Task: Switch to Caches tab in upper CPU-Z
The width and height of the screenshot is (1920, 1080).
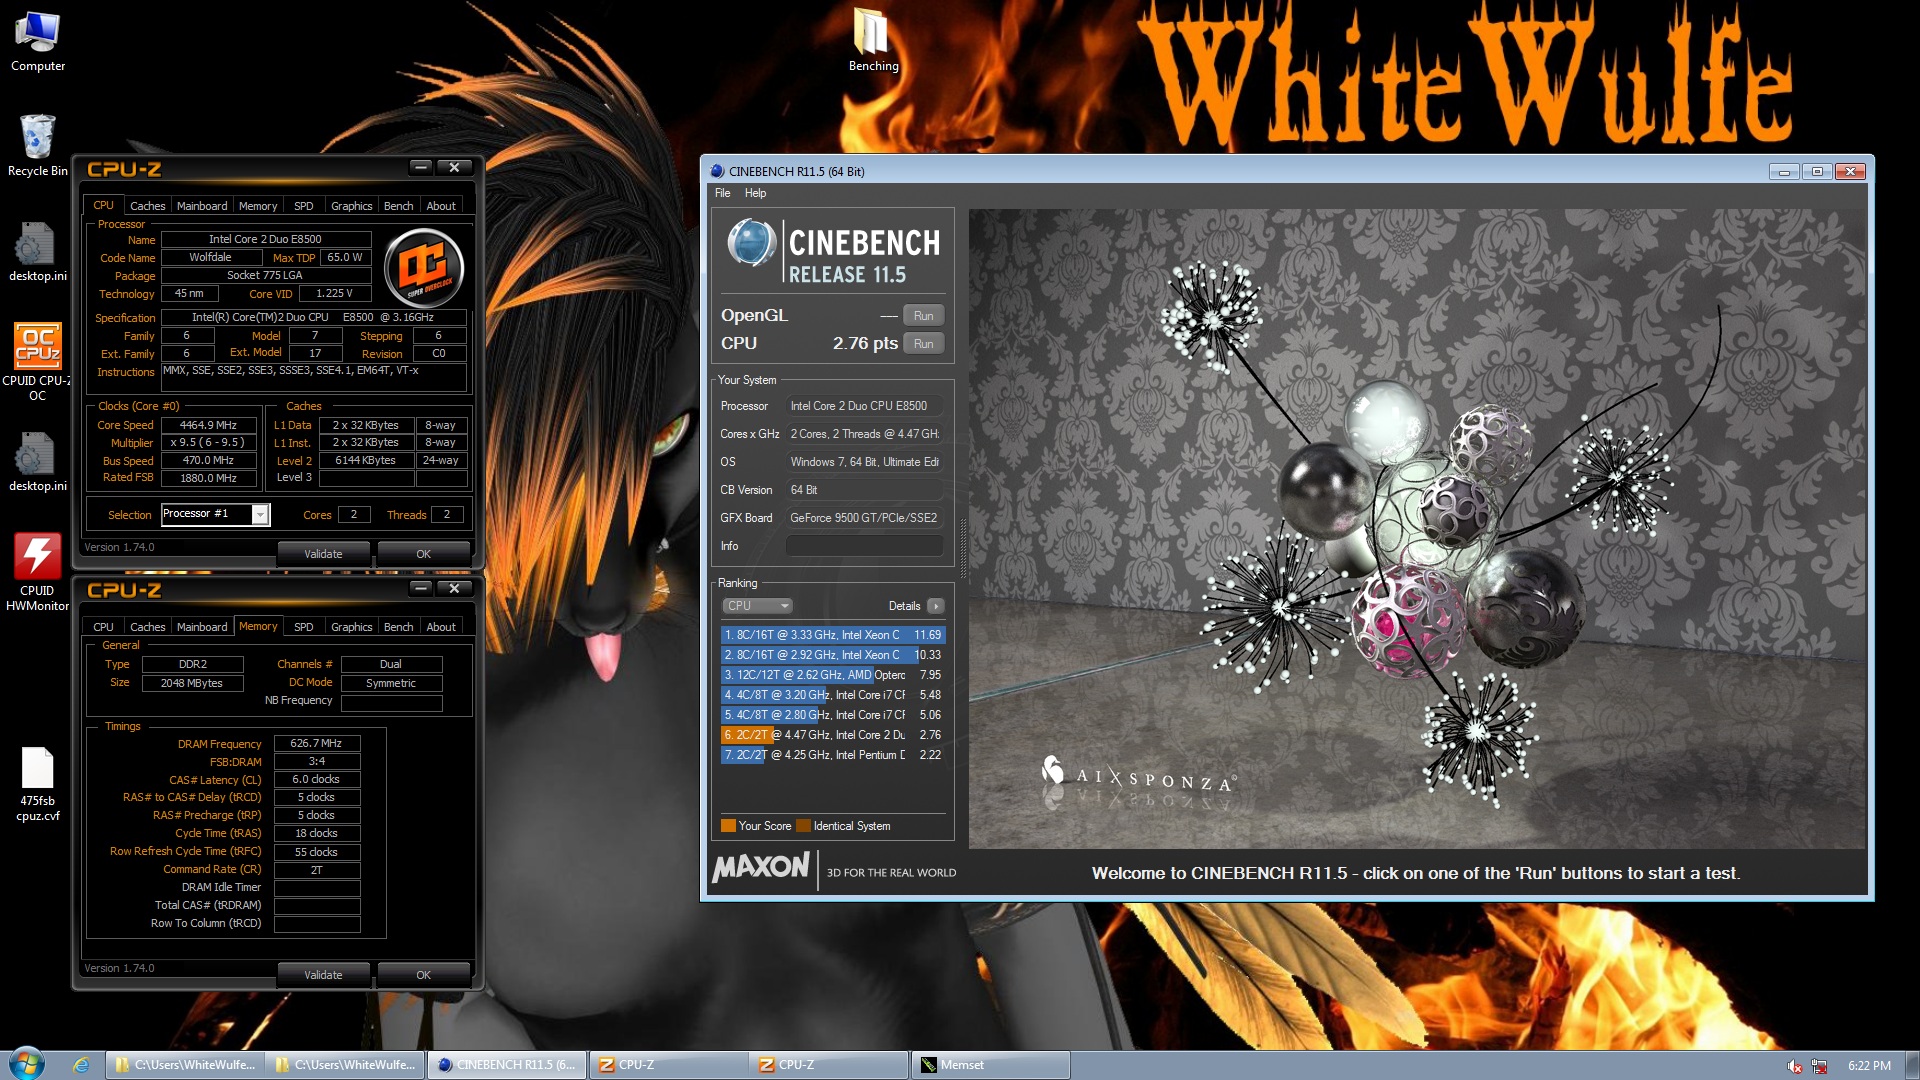Action: [x=148, y=206]
